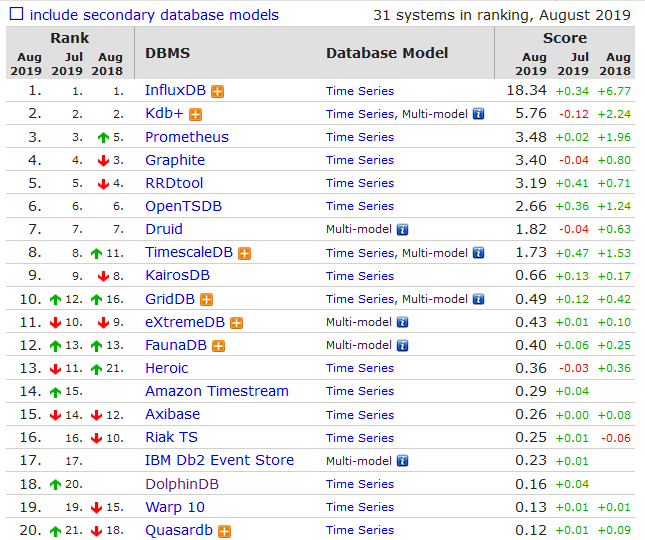Open the eXtremeDB link
The width and height of the screenshot is (645, 540).
point(185,322)
